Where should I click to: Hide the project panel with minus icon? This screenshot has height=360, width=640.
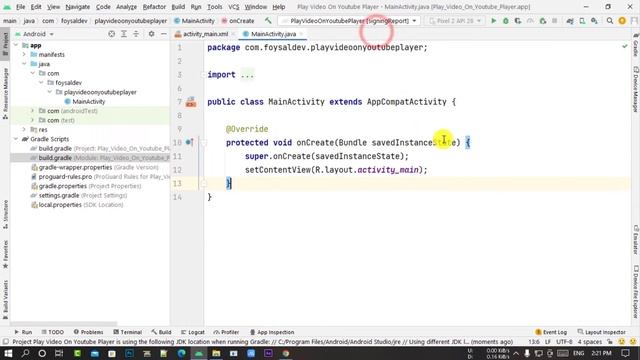pos(164,34)
